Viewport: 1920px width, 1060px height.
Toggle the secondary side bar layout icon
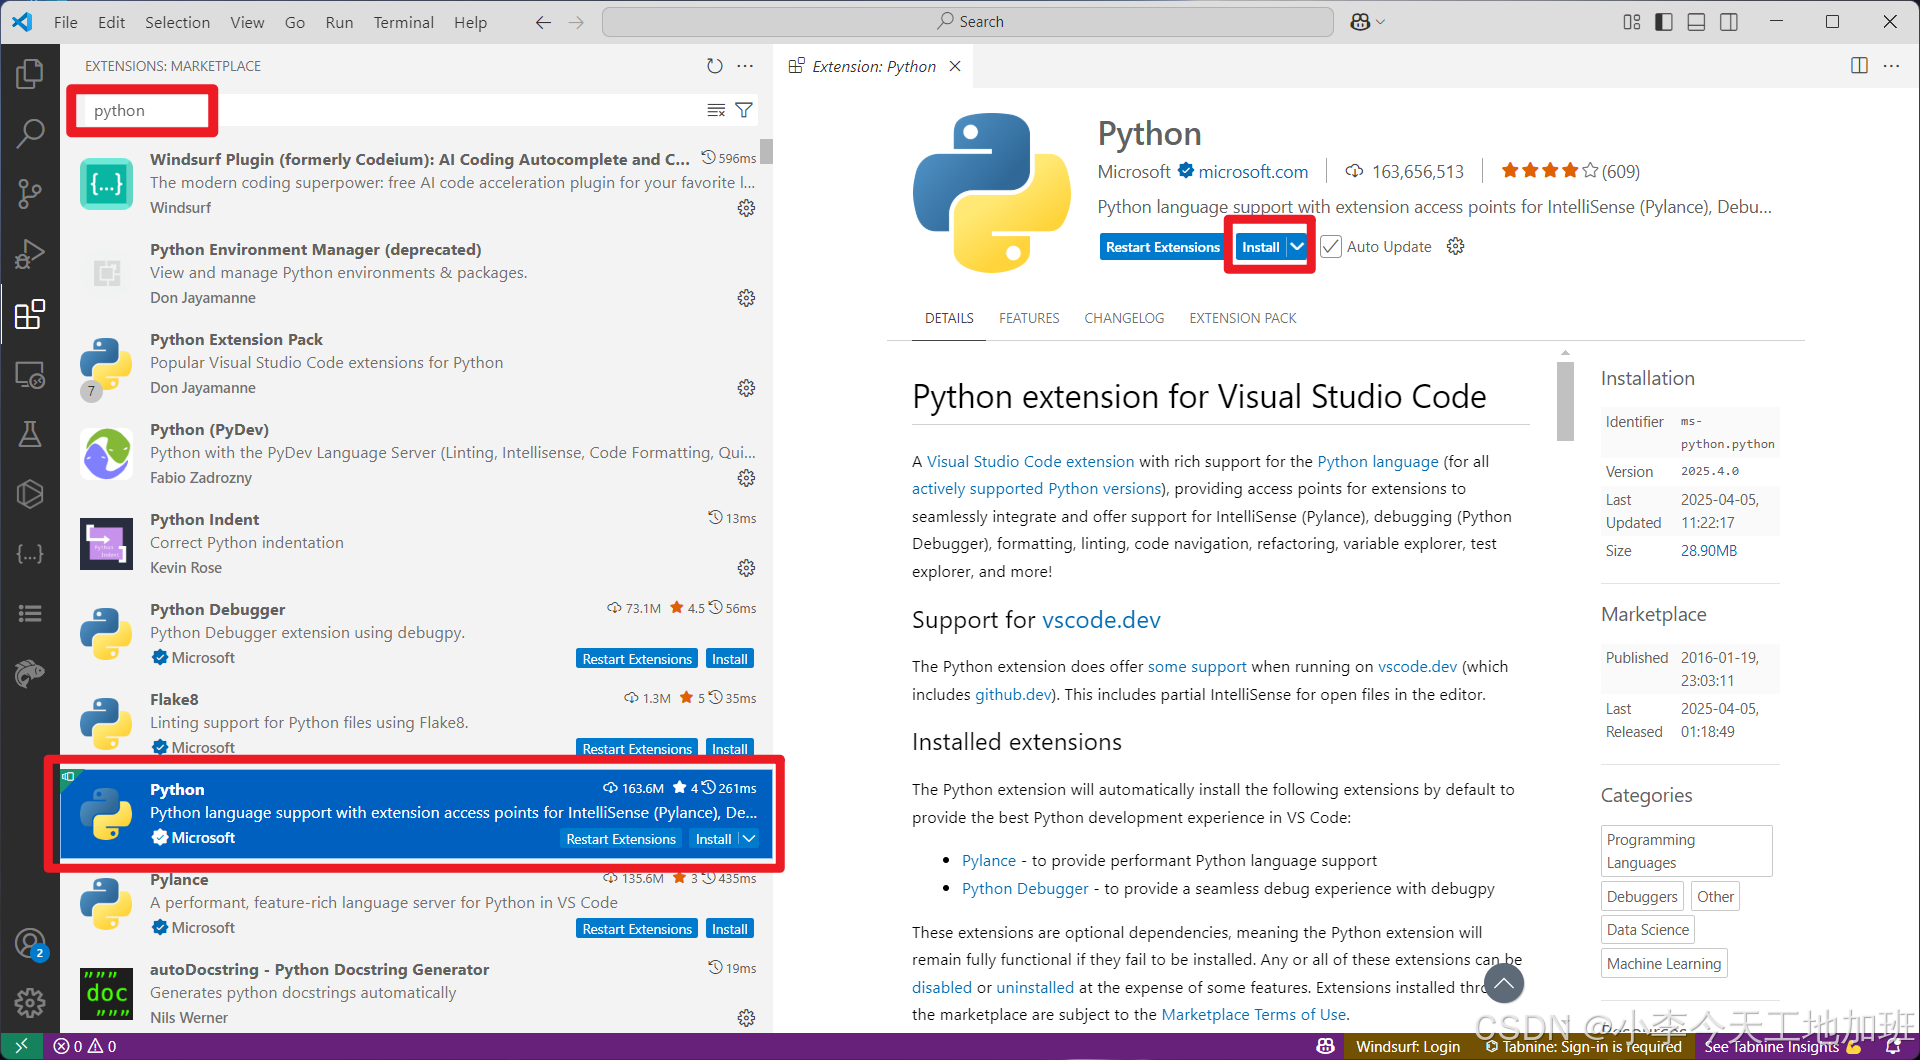(1728, 22)
